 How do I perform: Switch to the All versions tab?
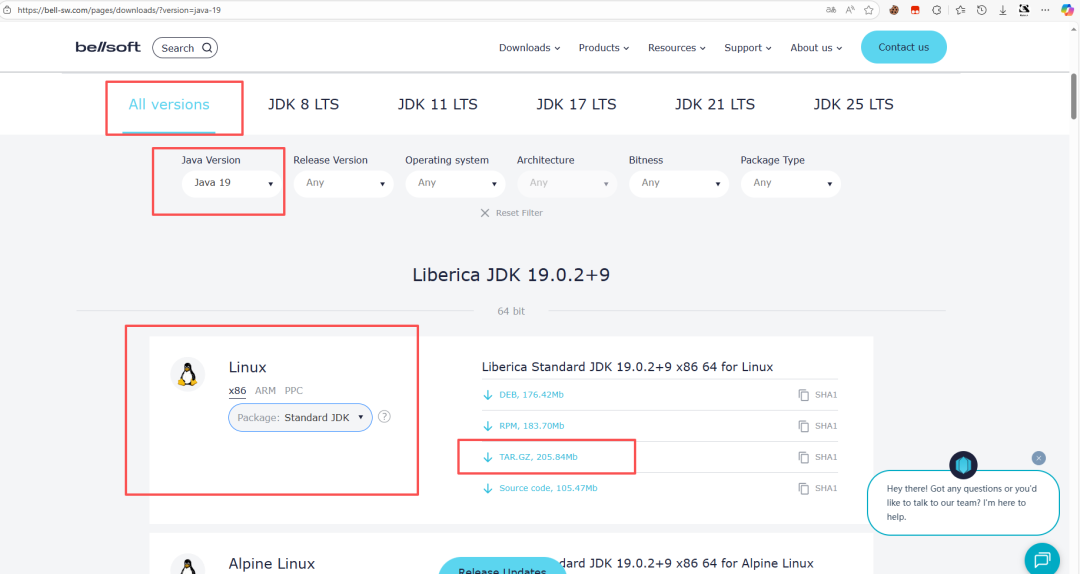click(169, 105)
